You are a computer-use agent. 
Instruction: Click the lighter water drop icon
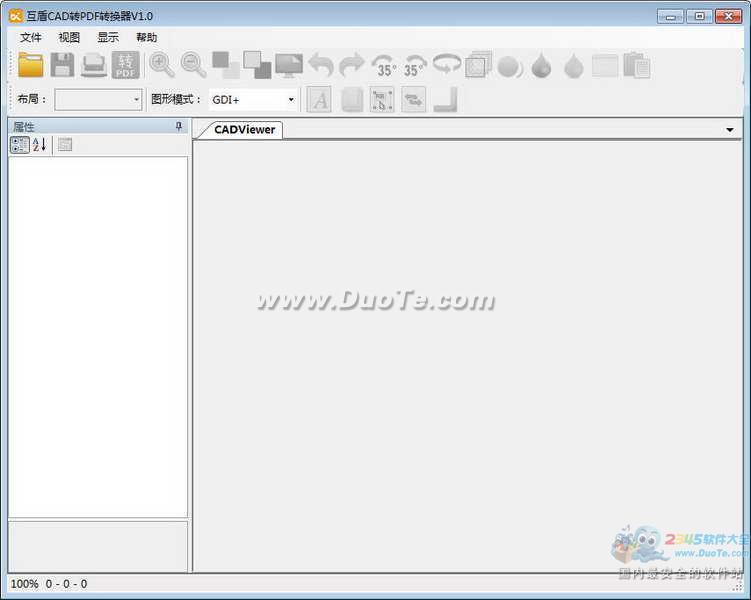573,66
